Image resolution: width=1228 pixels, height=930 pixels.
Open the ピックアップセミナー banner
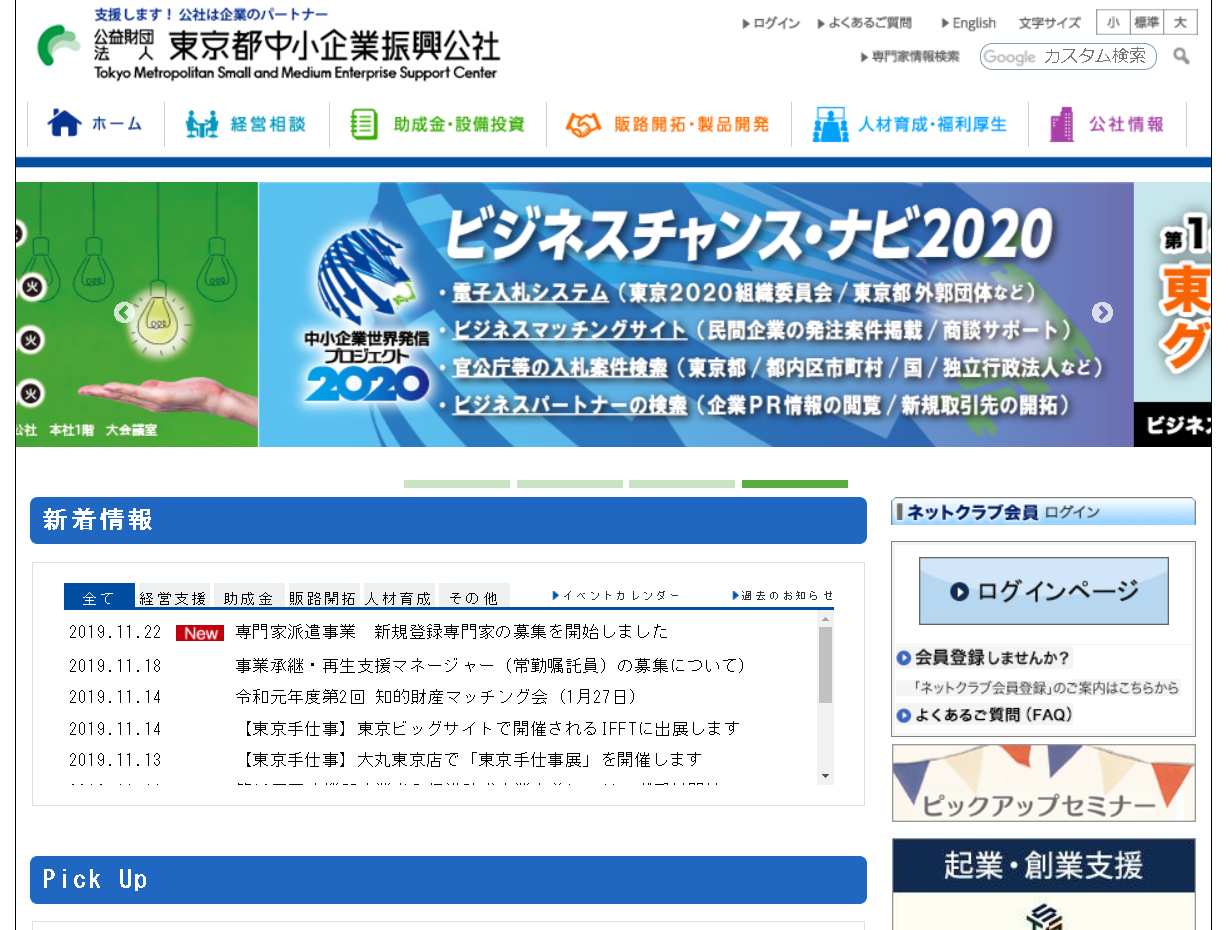1043,783
